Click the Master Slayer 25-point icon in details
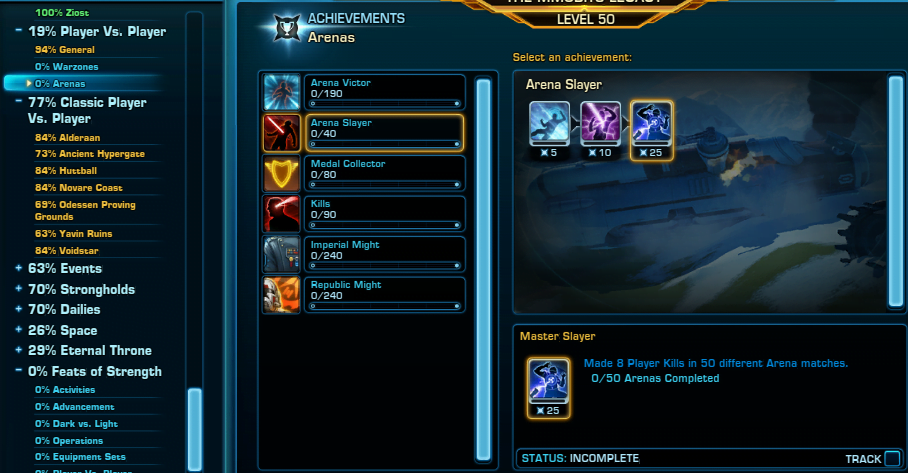Viewport: 908px width, 473px height. coord(548,387)
